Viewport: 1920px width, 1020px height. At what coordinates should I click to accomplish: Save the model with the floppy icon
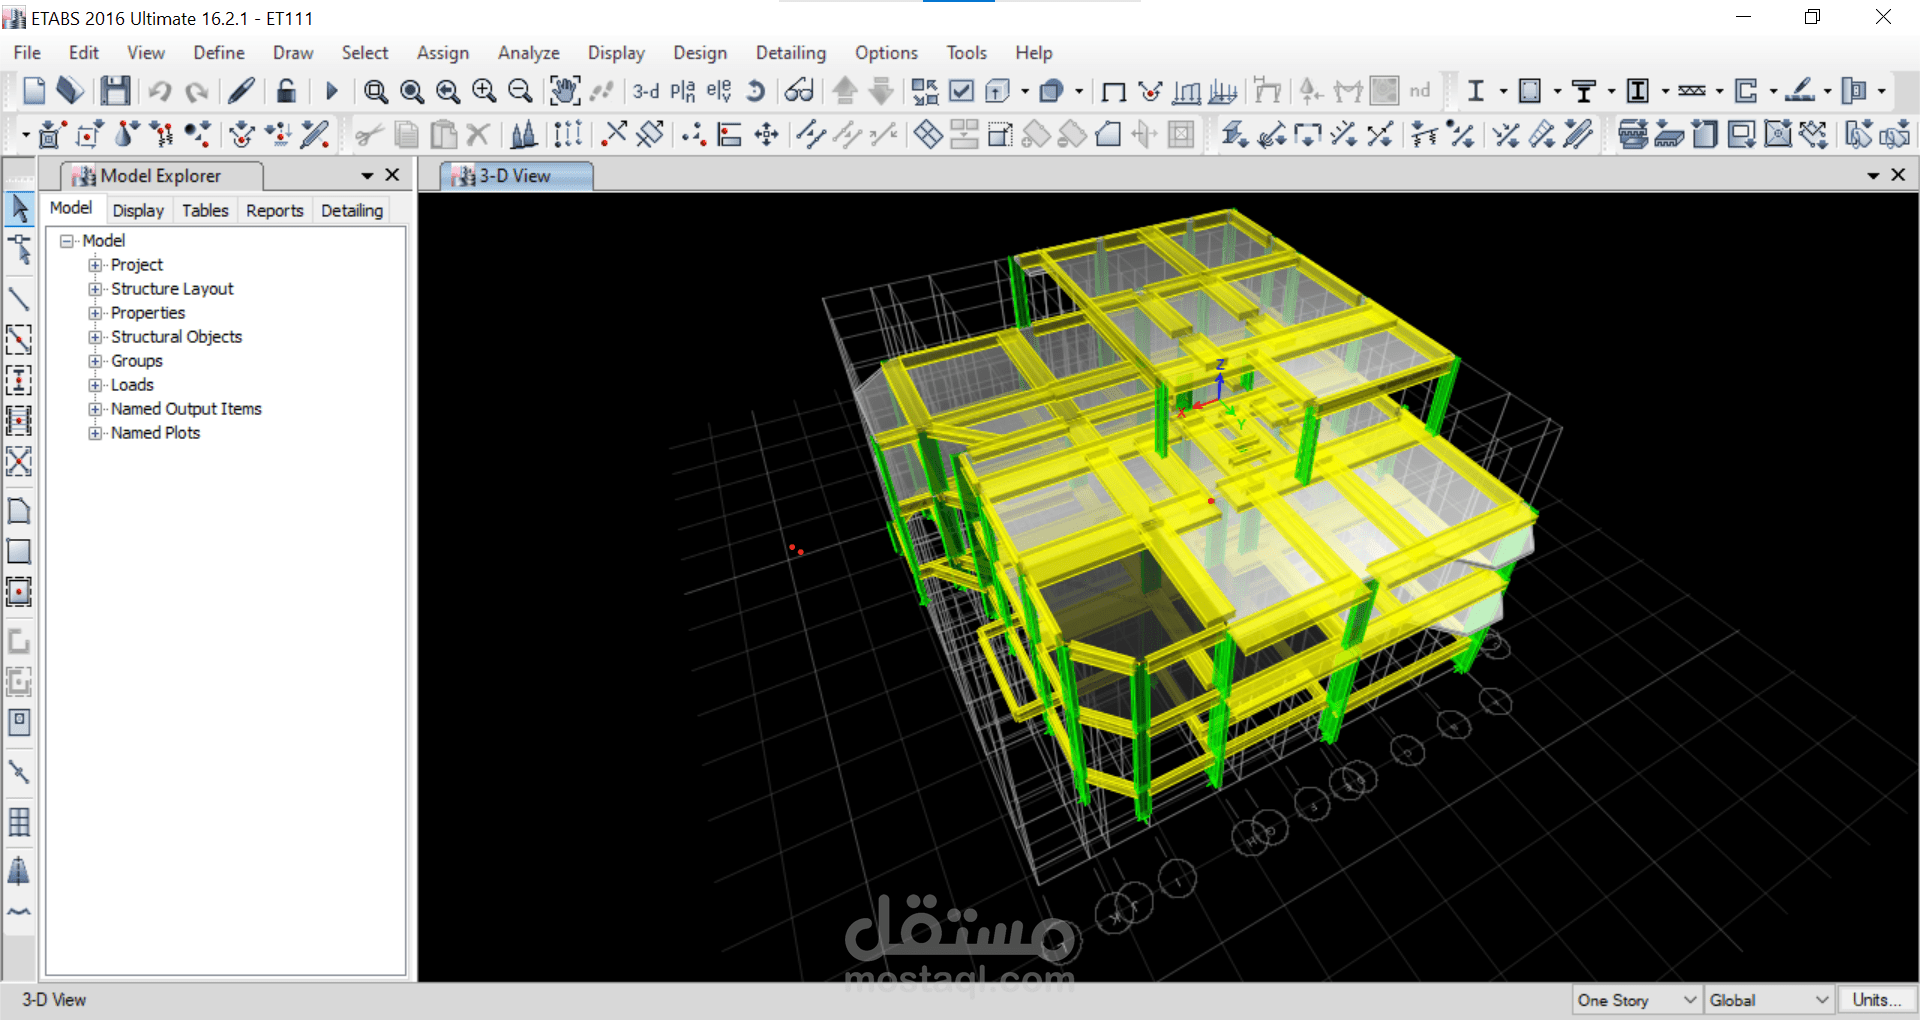[115, 91]
